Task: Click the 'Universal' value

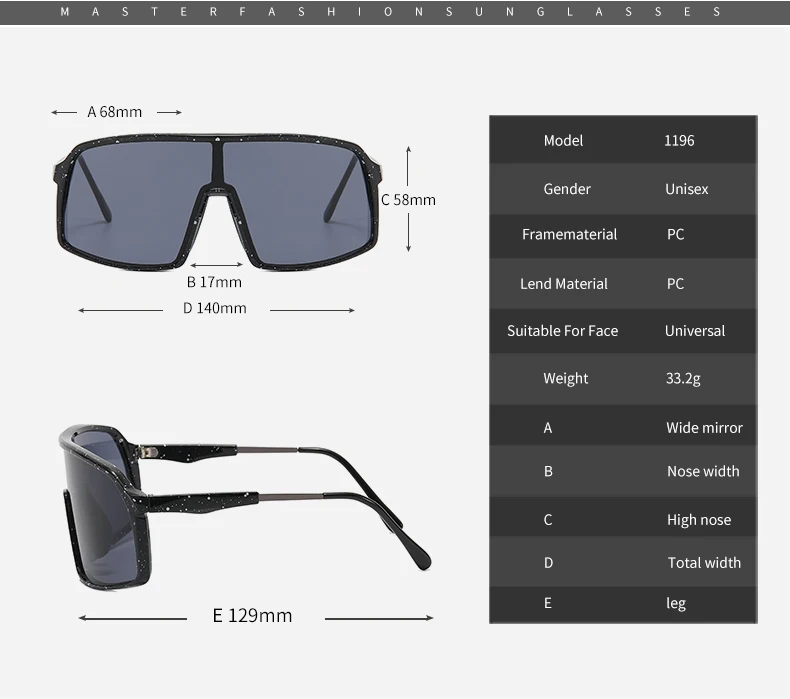Action: pos(695,331)
